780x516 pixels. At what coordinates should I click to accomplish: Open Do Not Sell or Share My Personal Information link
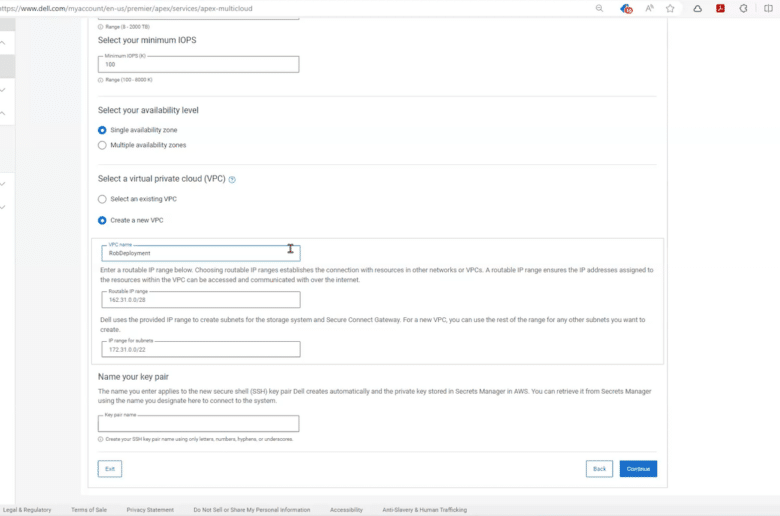252,510
